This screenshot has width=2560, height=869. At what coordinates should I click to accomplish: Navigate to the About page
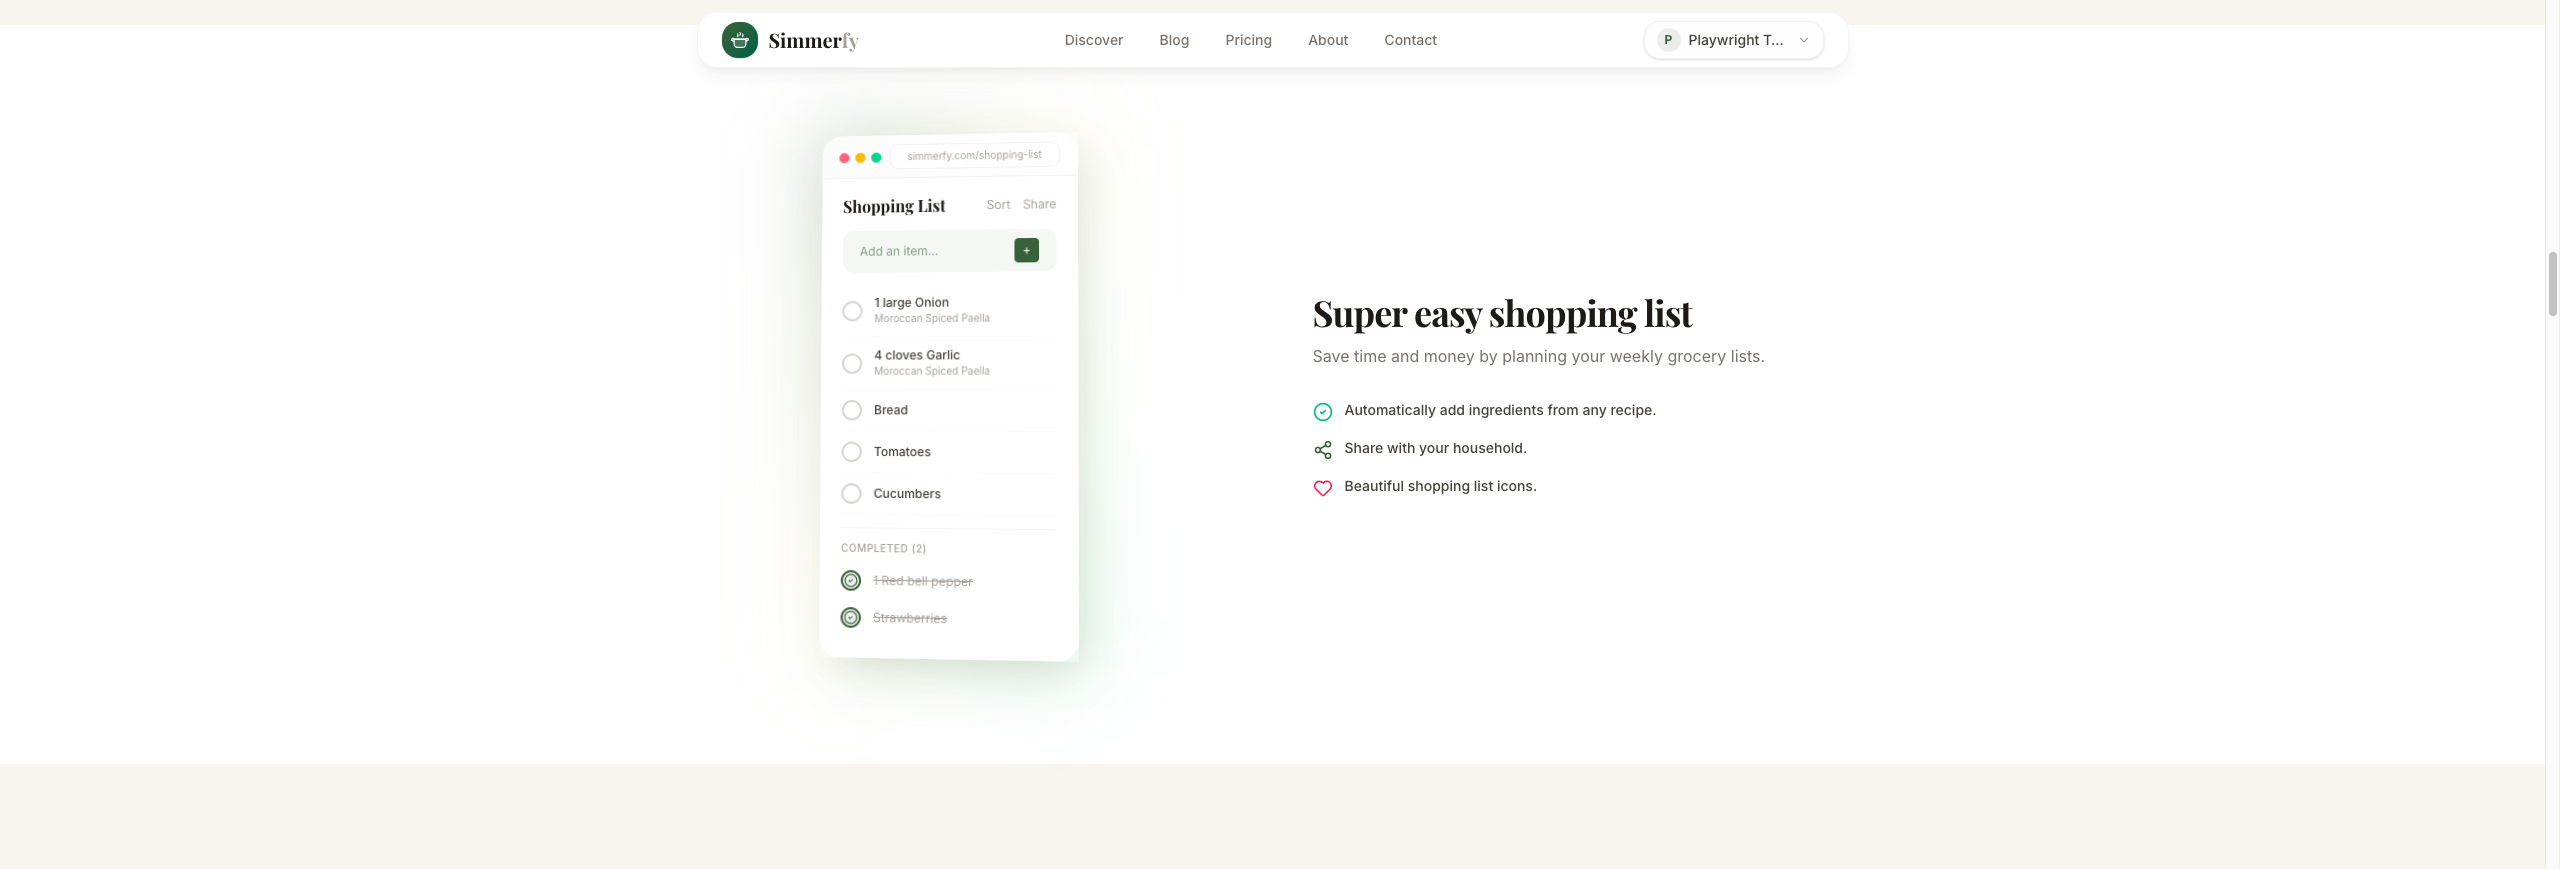tap(1328, 40)
